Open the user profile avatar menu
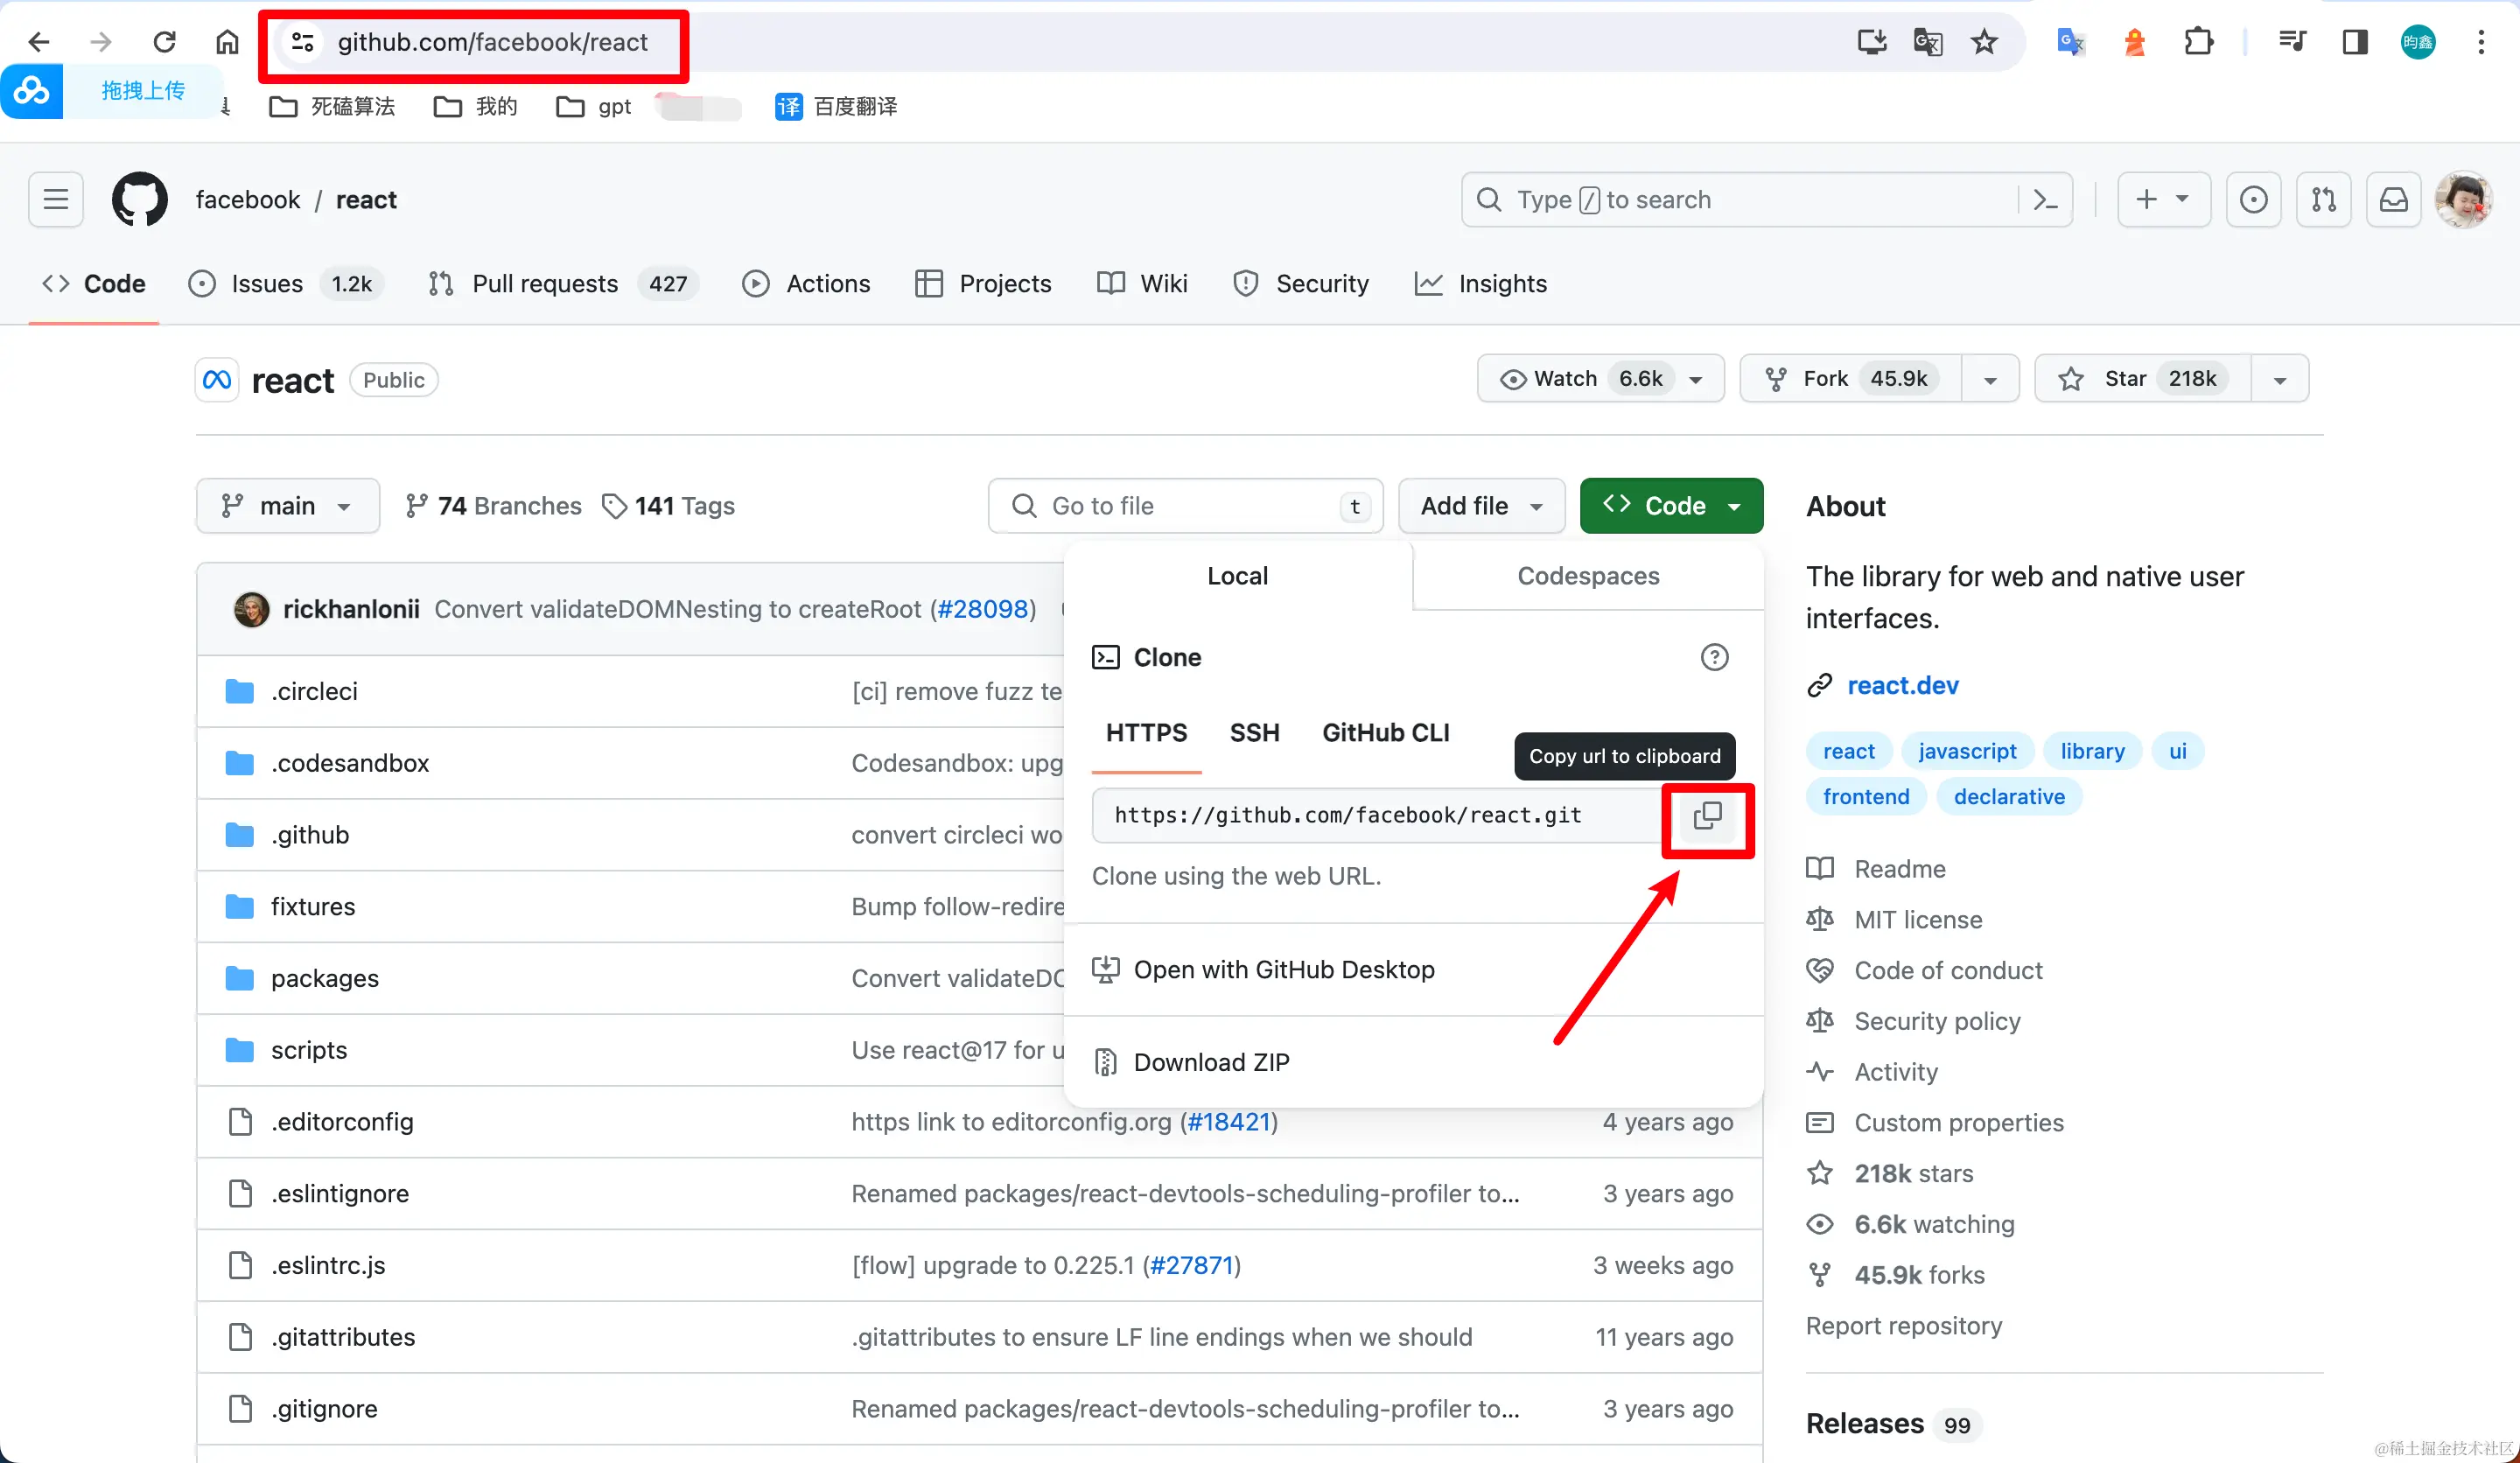This screenshot has height=1463, width=2520. coord(2463,199)
